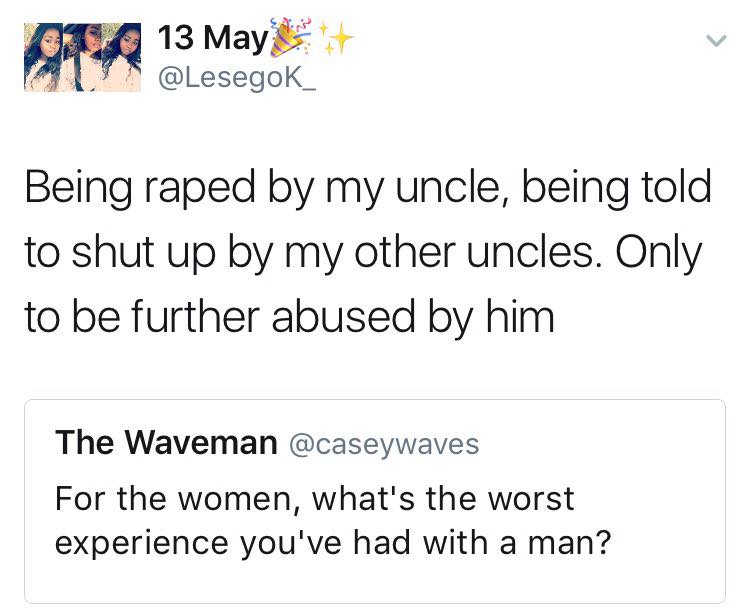Tap the sparkles emoji beside the name

coord(336,38)
